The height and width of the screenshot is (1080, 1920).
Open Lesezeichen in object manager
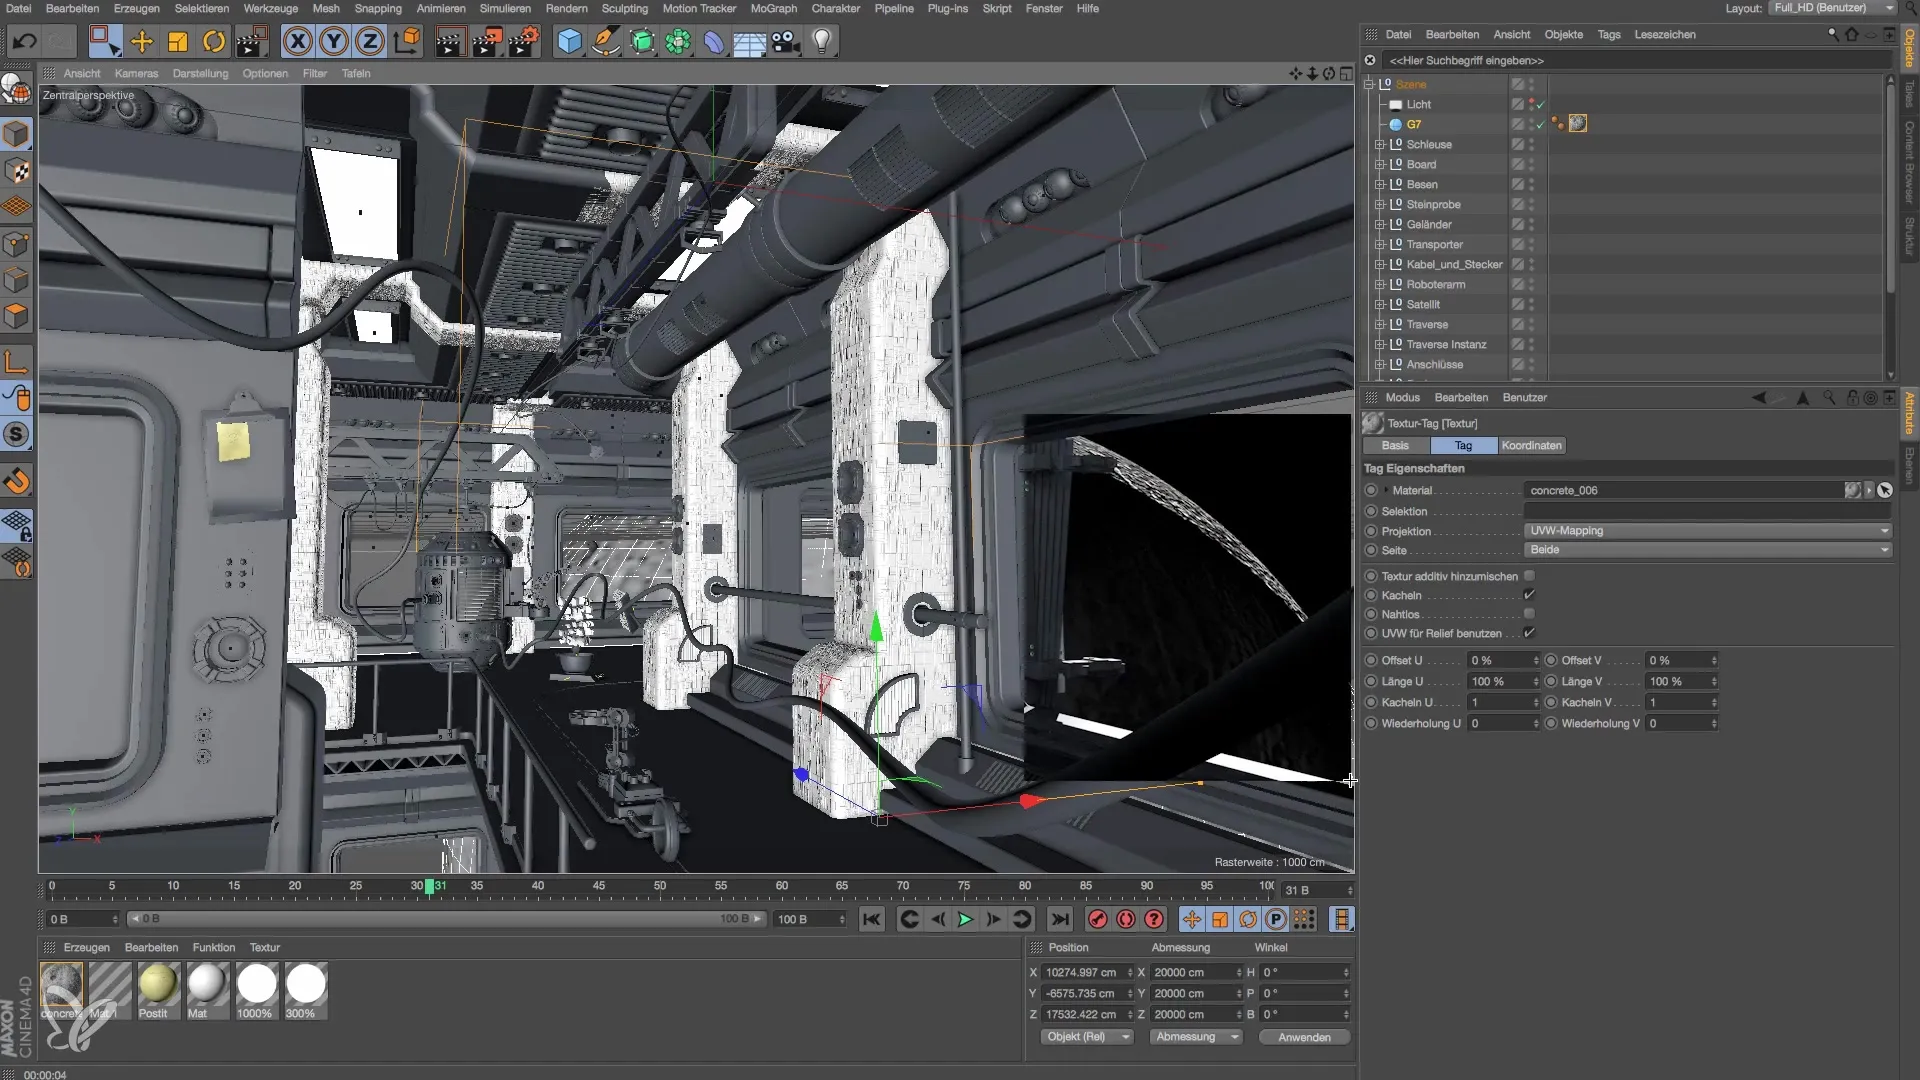(x=1664, y=34)
